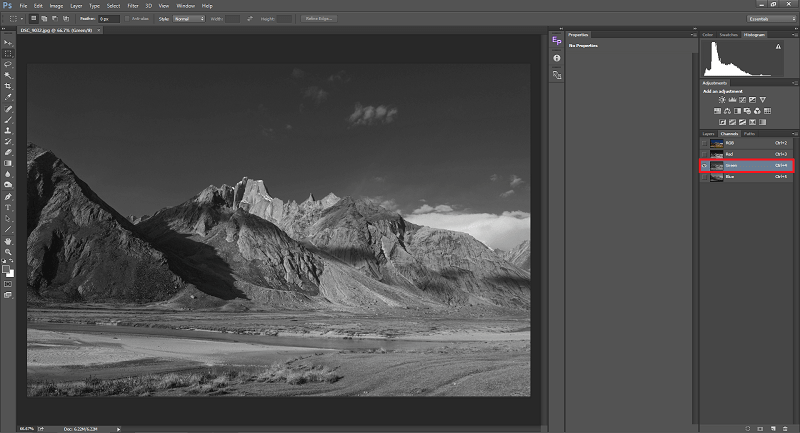800x433 pixels.
Task: Click the Refine Edge button
Action: click(320, 18)
